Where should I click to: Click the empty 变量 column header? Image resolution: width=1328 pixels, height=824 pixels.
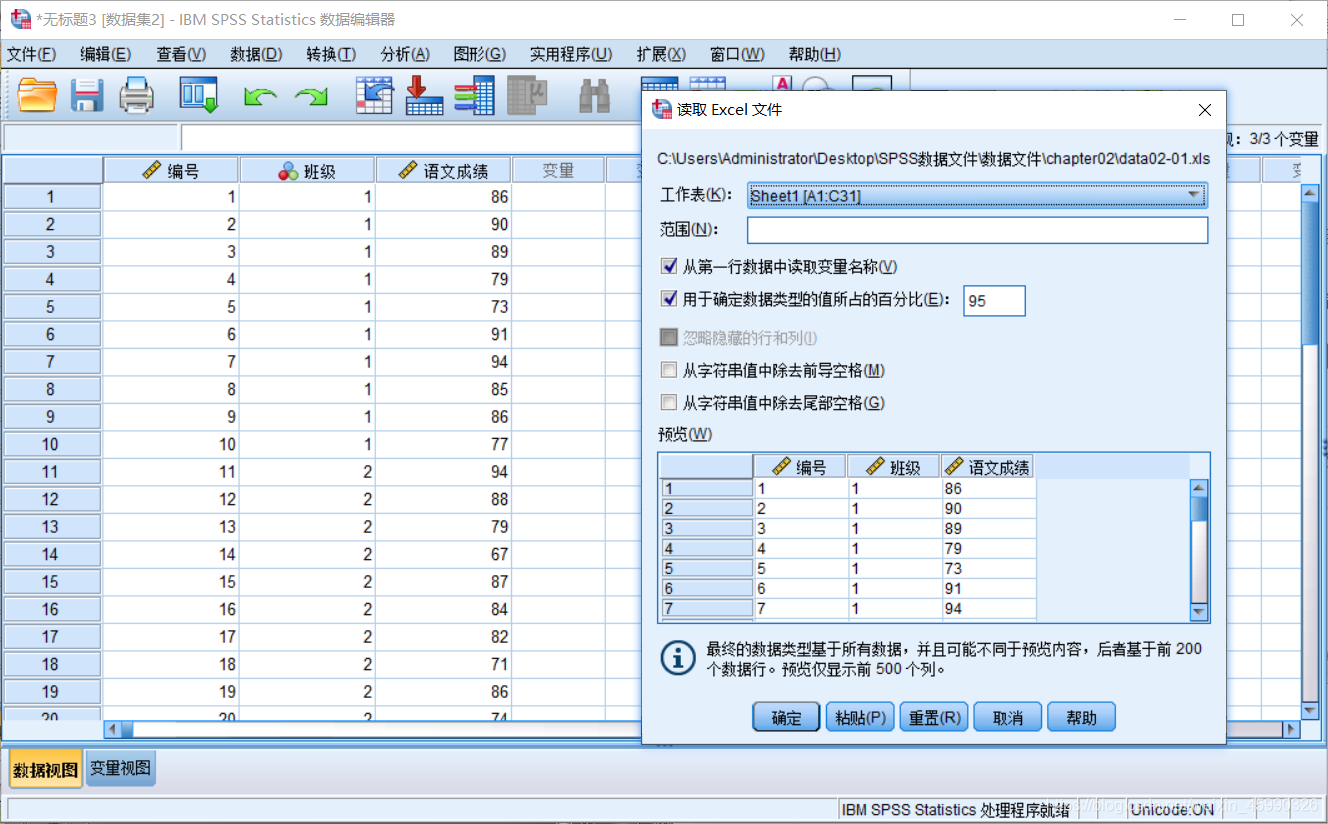(x=557, y=171)
